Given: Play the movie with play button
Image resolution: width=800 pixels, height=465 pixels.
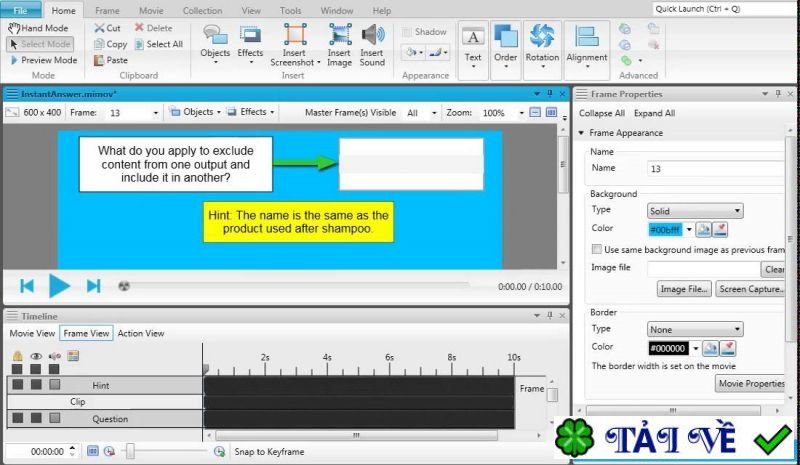Looking at the screenshot, I should pos(59,286).
